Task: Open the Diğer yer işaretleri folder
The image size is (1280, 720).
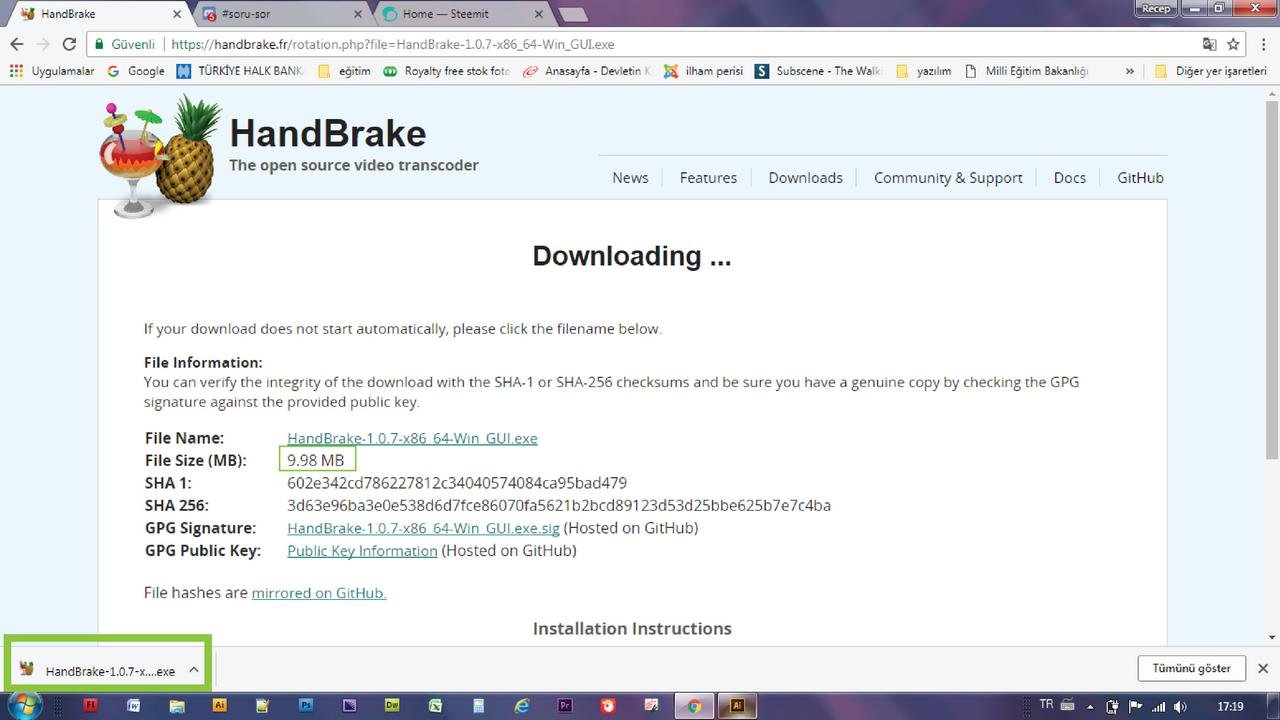Action: pos(1211,71)
